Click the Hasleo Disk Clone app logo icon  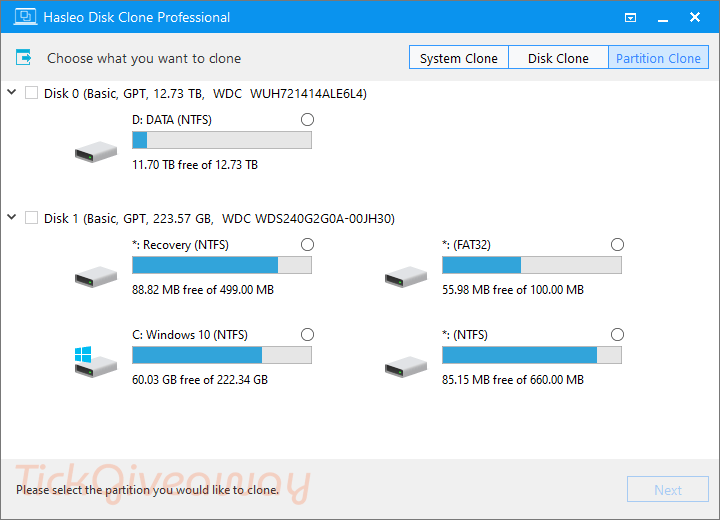click(25, 17)
